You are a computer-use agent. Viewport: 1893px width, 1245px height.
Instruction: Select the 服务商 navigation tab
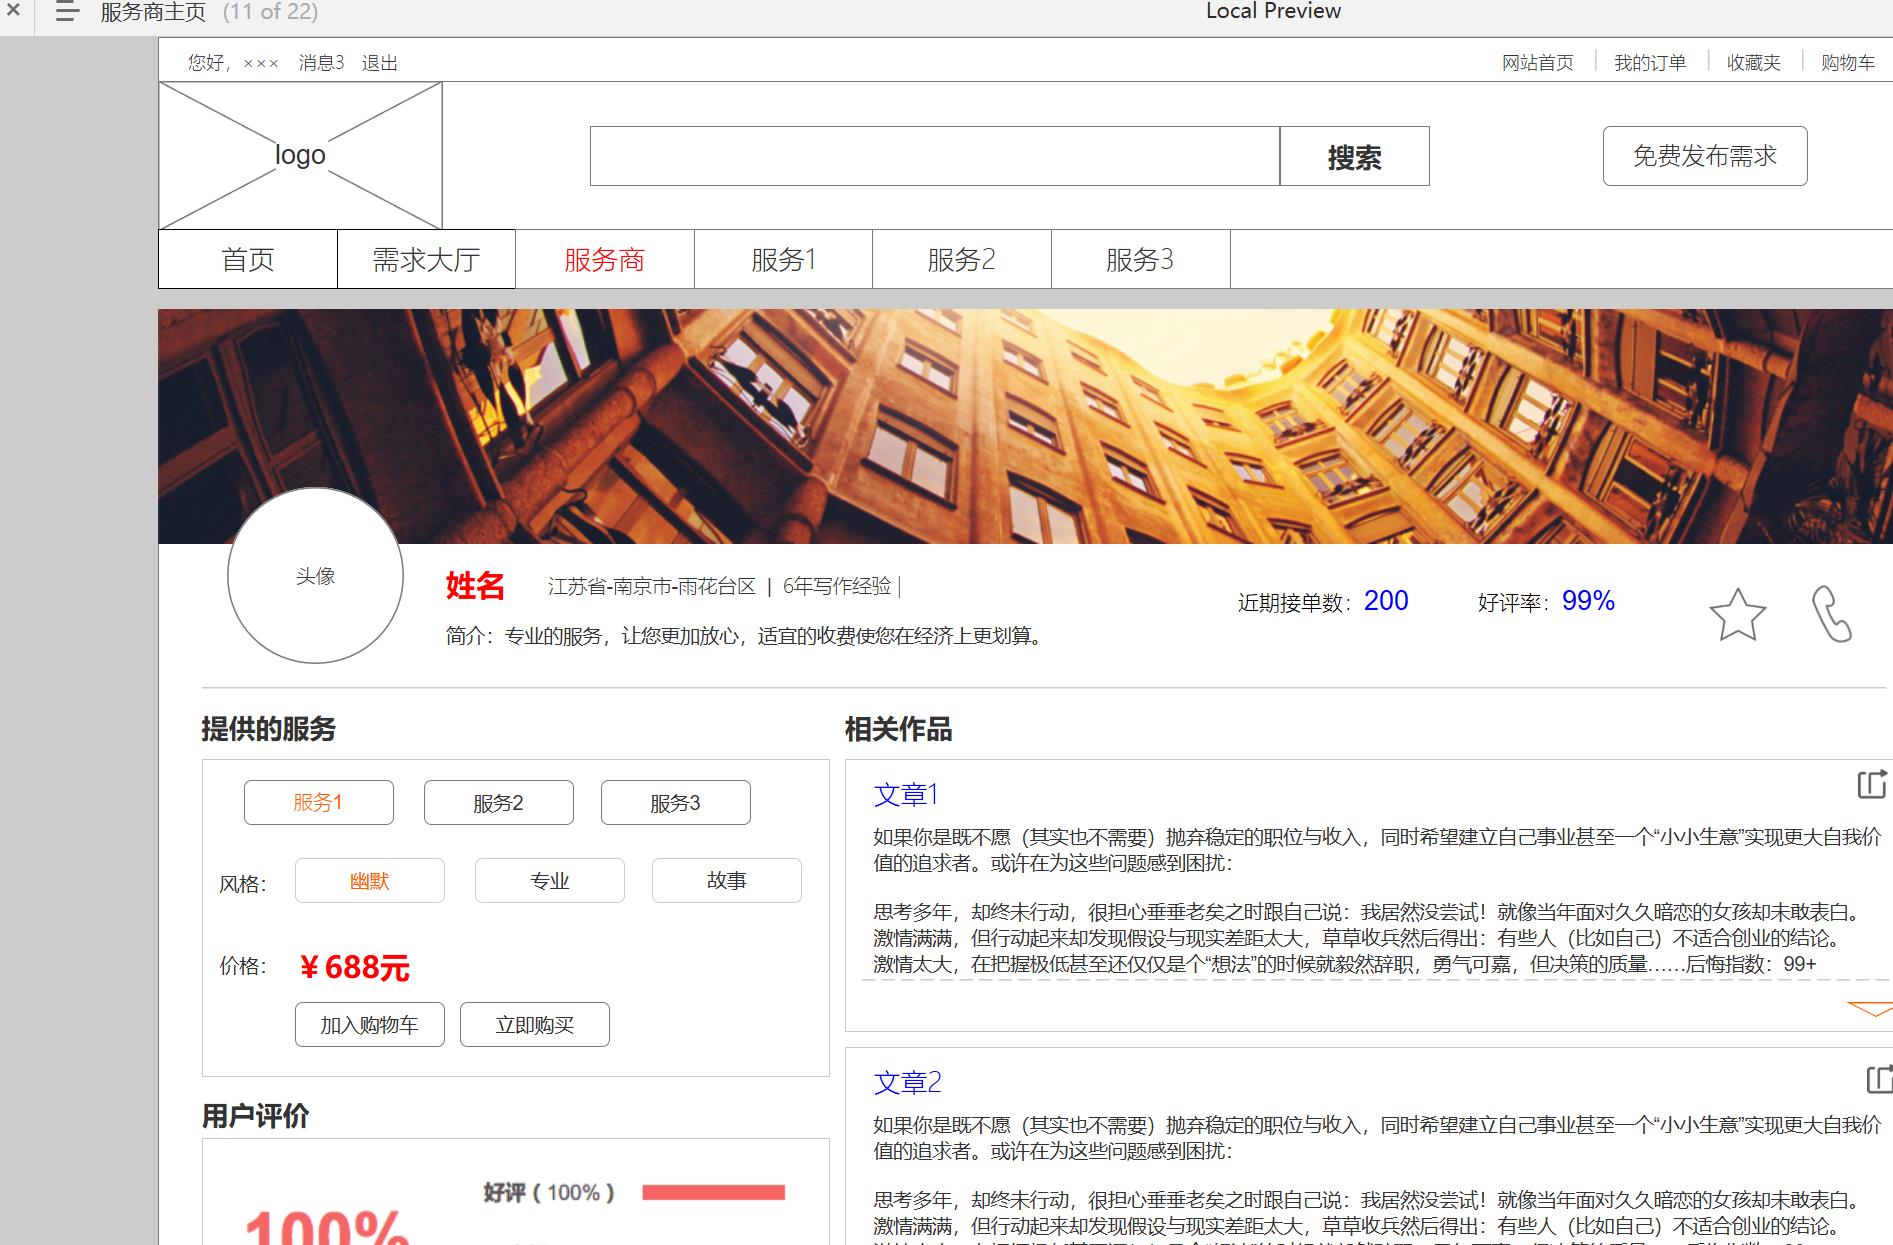point(605,259)
